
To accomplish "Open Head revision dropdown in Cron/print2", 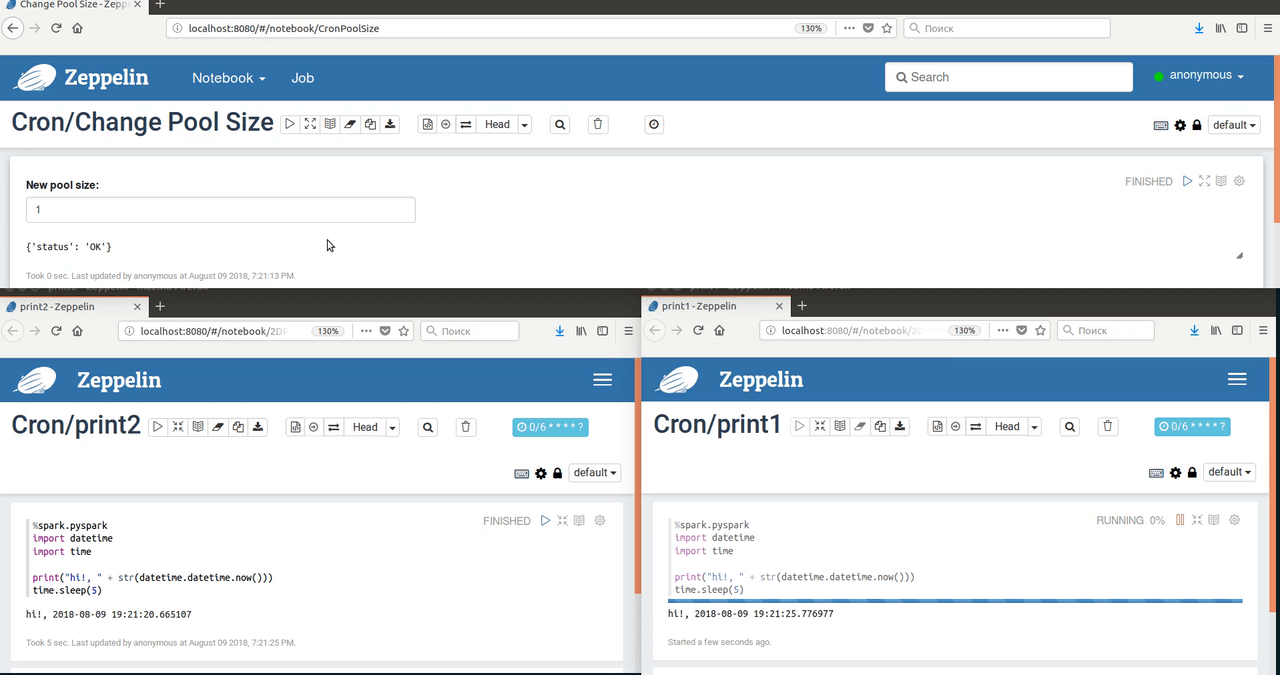I will pyautogui.click(x=371, y=427).
